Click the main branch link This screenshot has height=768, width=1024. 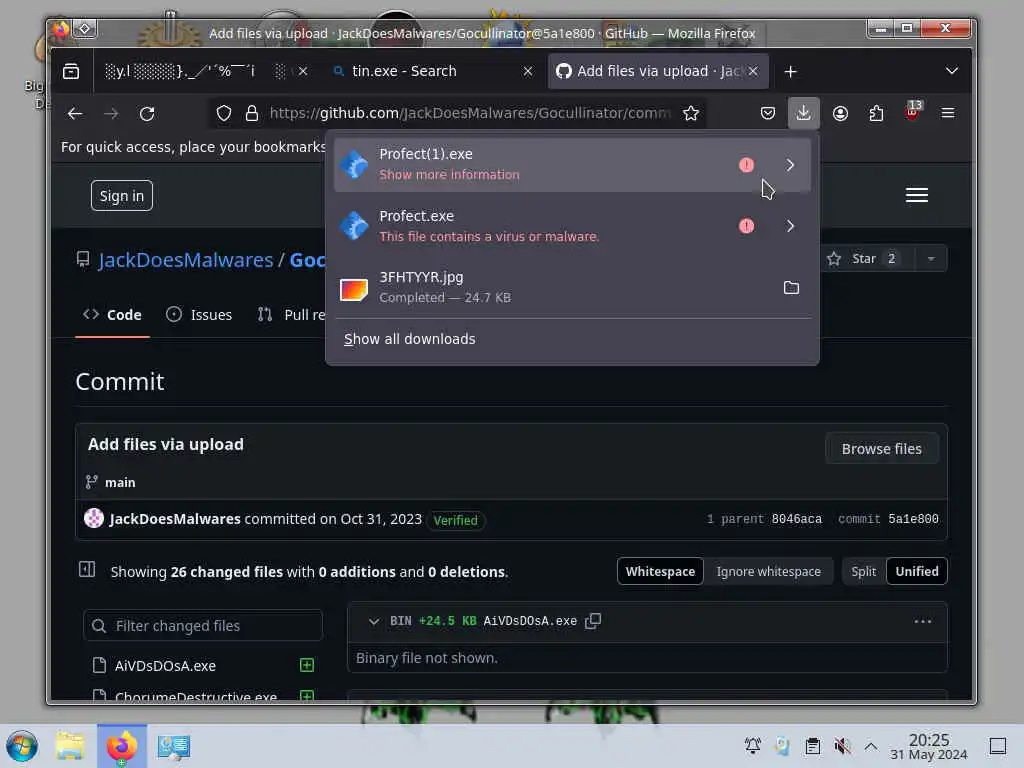tap(120, 483)
